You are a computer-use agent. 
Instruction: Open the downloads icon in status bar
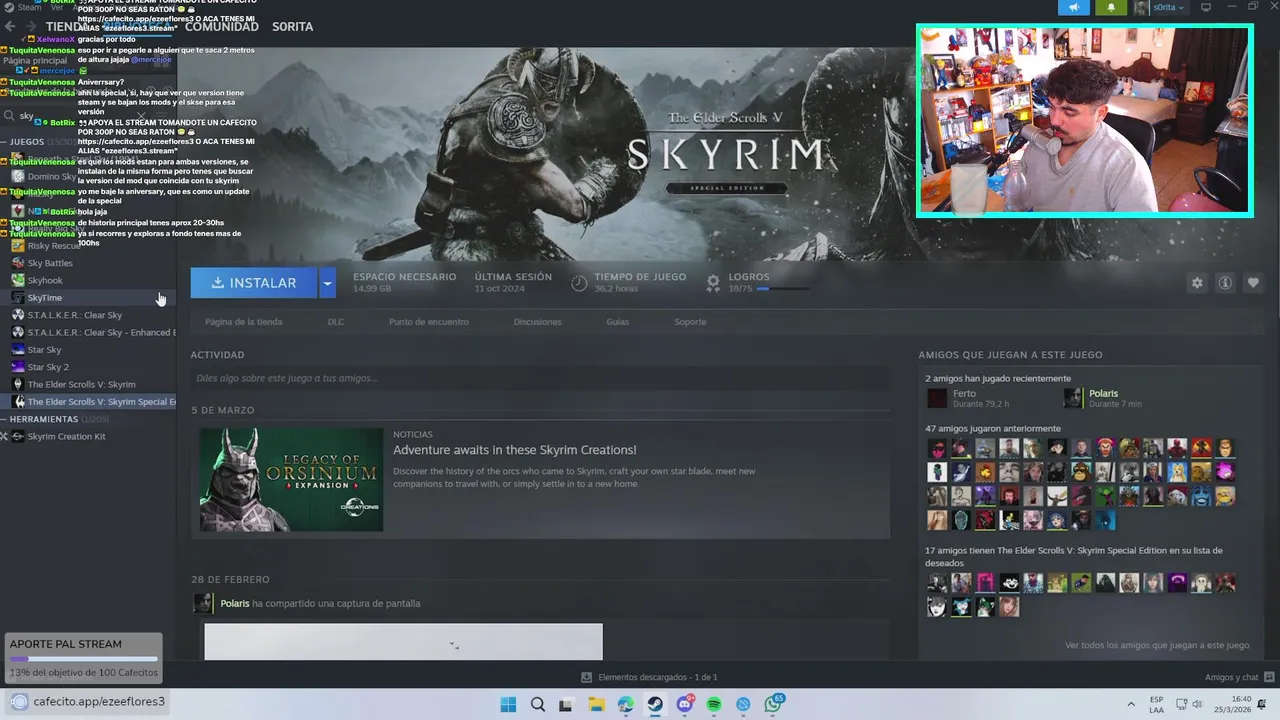click(x=586, y=677)
